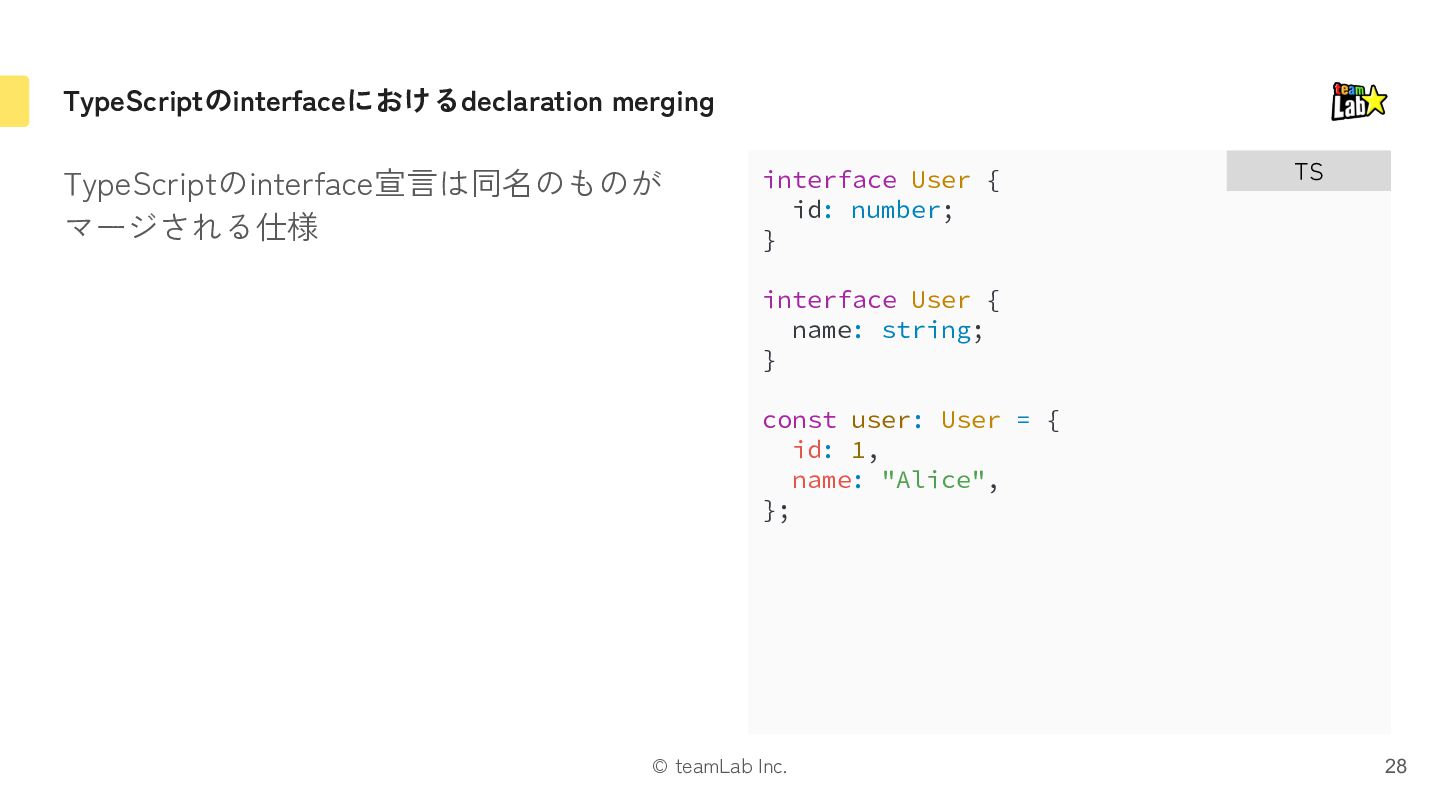Click the "Alice" string literal
The width and height of the screenshot is (1440, 810).
(933, 480)
